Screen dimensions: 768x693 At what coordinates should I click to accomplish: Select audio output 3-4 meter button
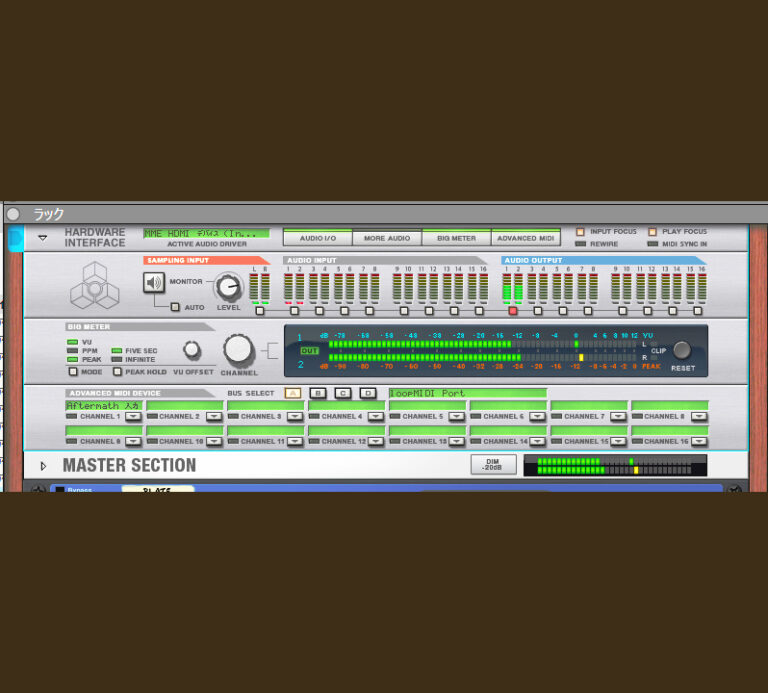tap(538, 311)
